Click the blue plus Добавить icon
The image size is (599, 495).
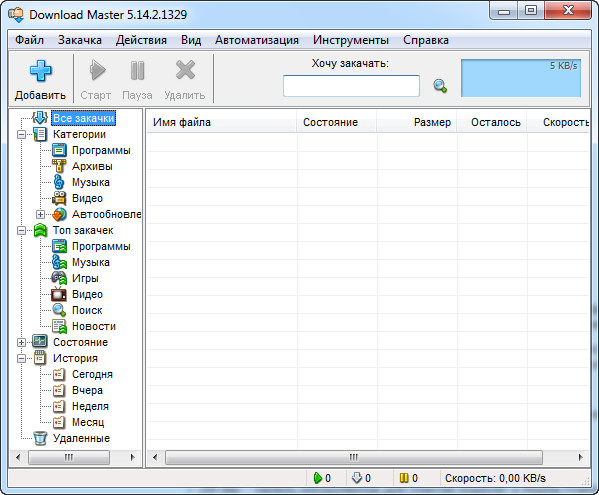40,71
